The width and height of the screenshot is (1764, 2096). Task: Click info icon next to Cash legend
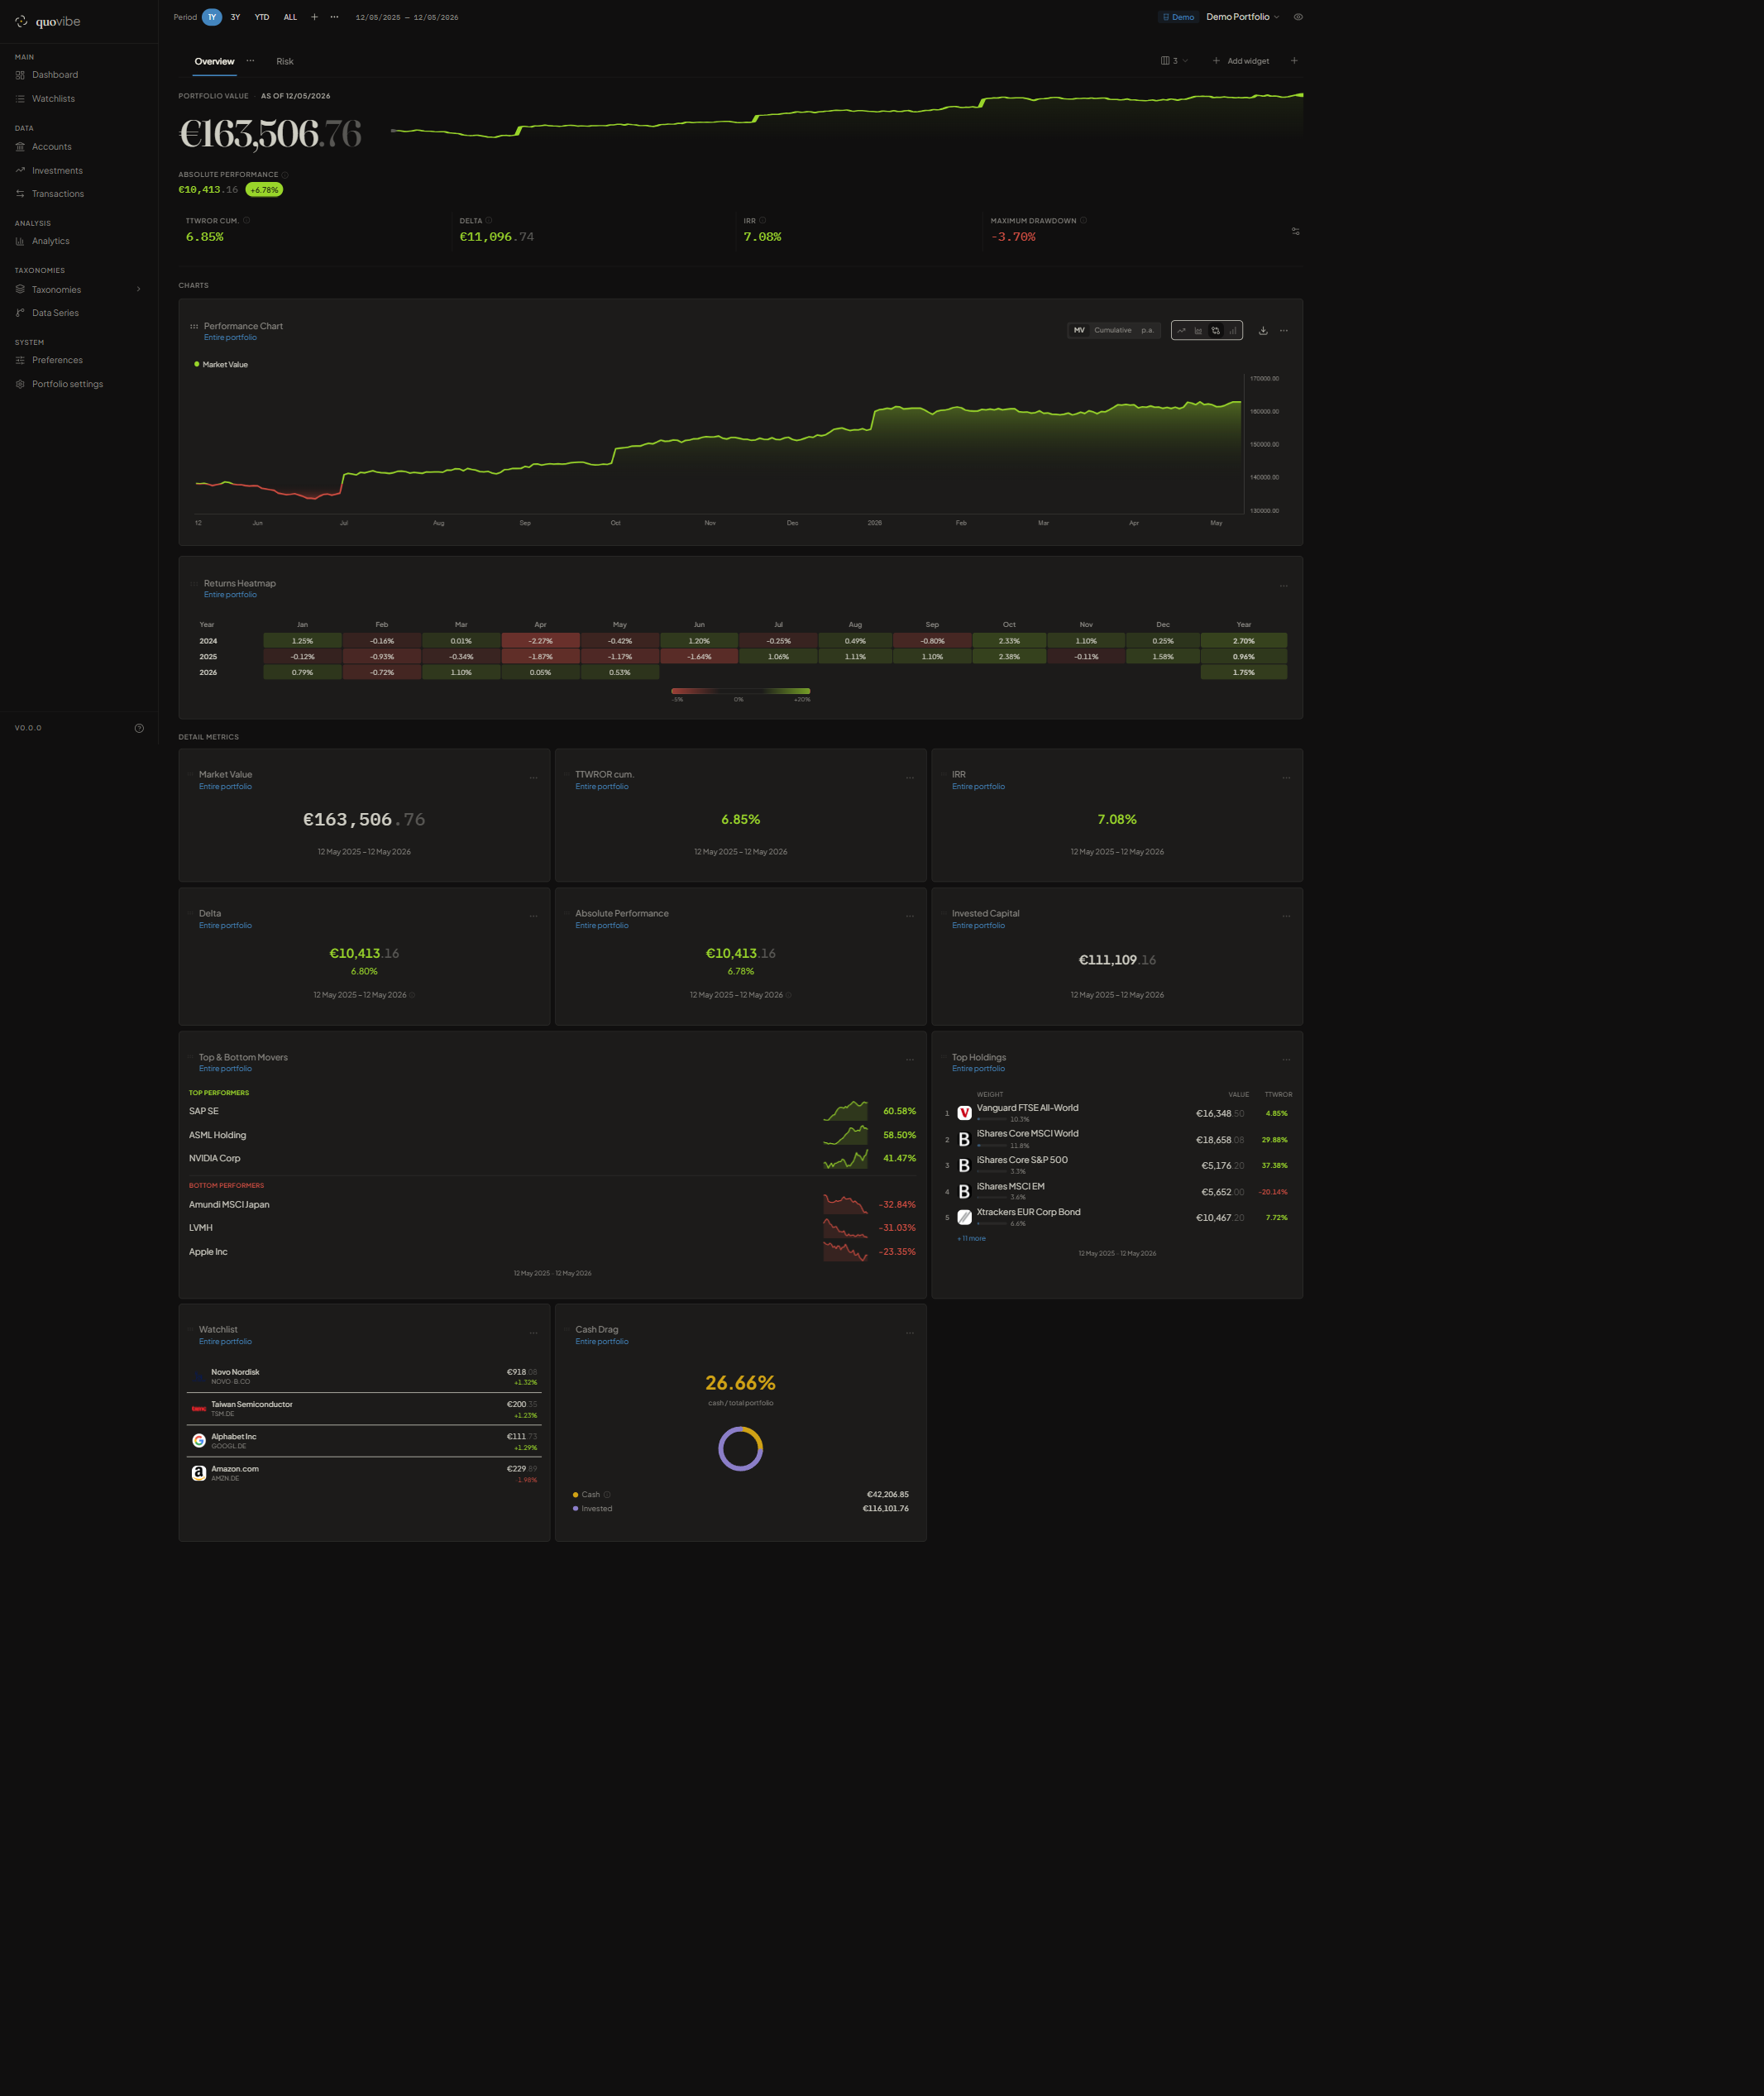pos(607,1495)
